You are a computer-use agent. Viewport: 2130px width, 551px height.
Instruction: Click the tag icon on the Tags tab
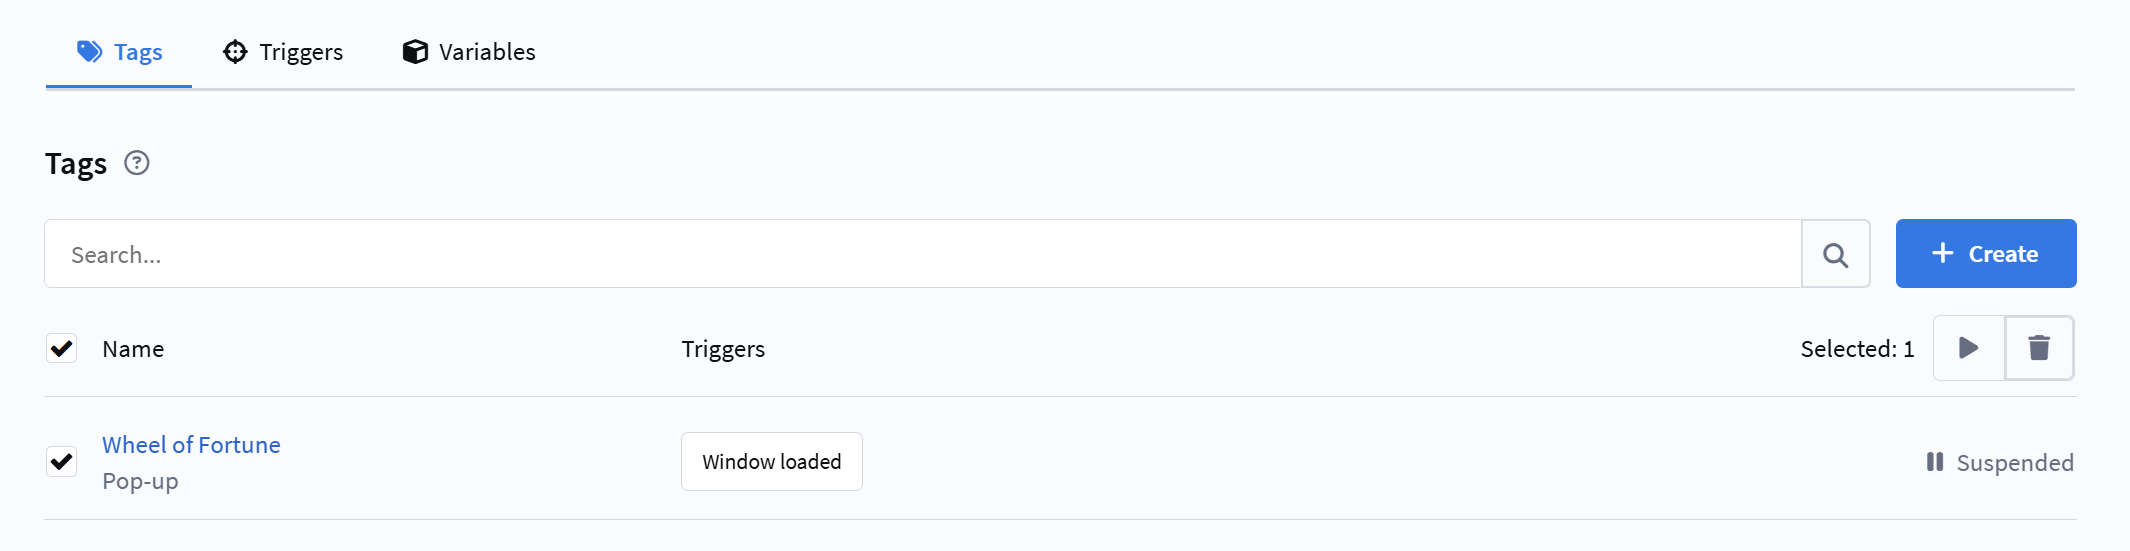(x=90, y=51)
